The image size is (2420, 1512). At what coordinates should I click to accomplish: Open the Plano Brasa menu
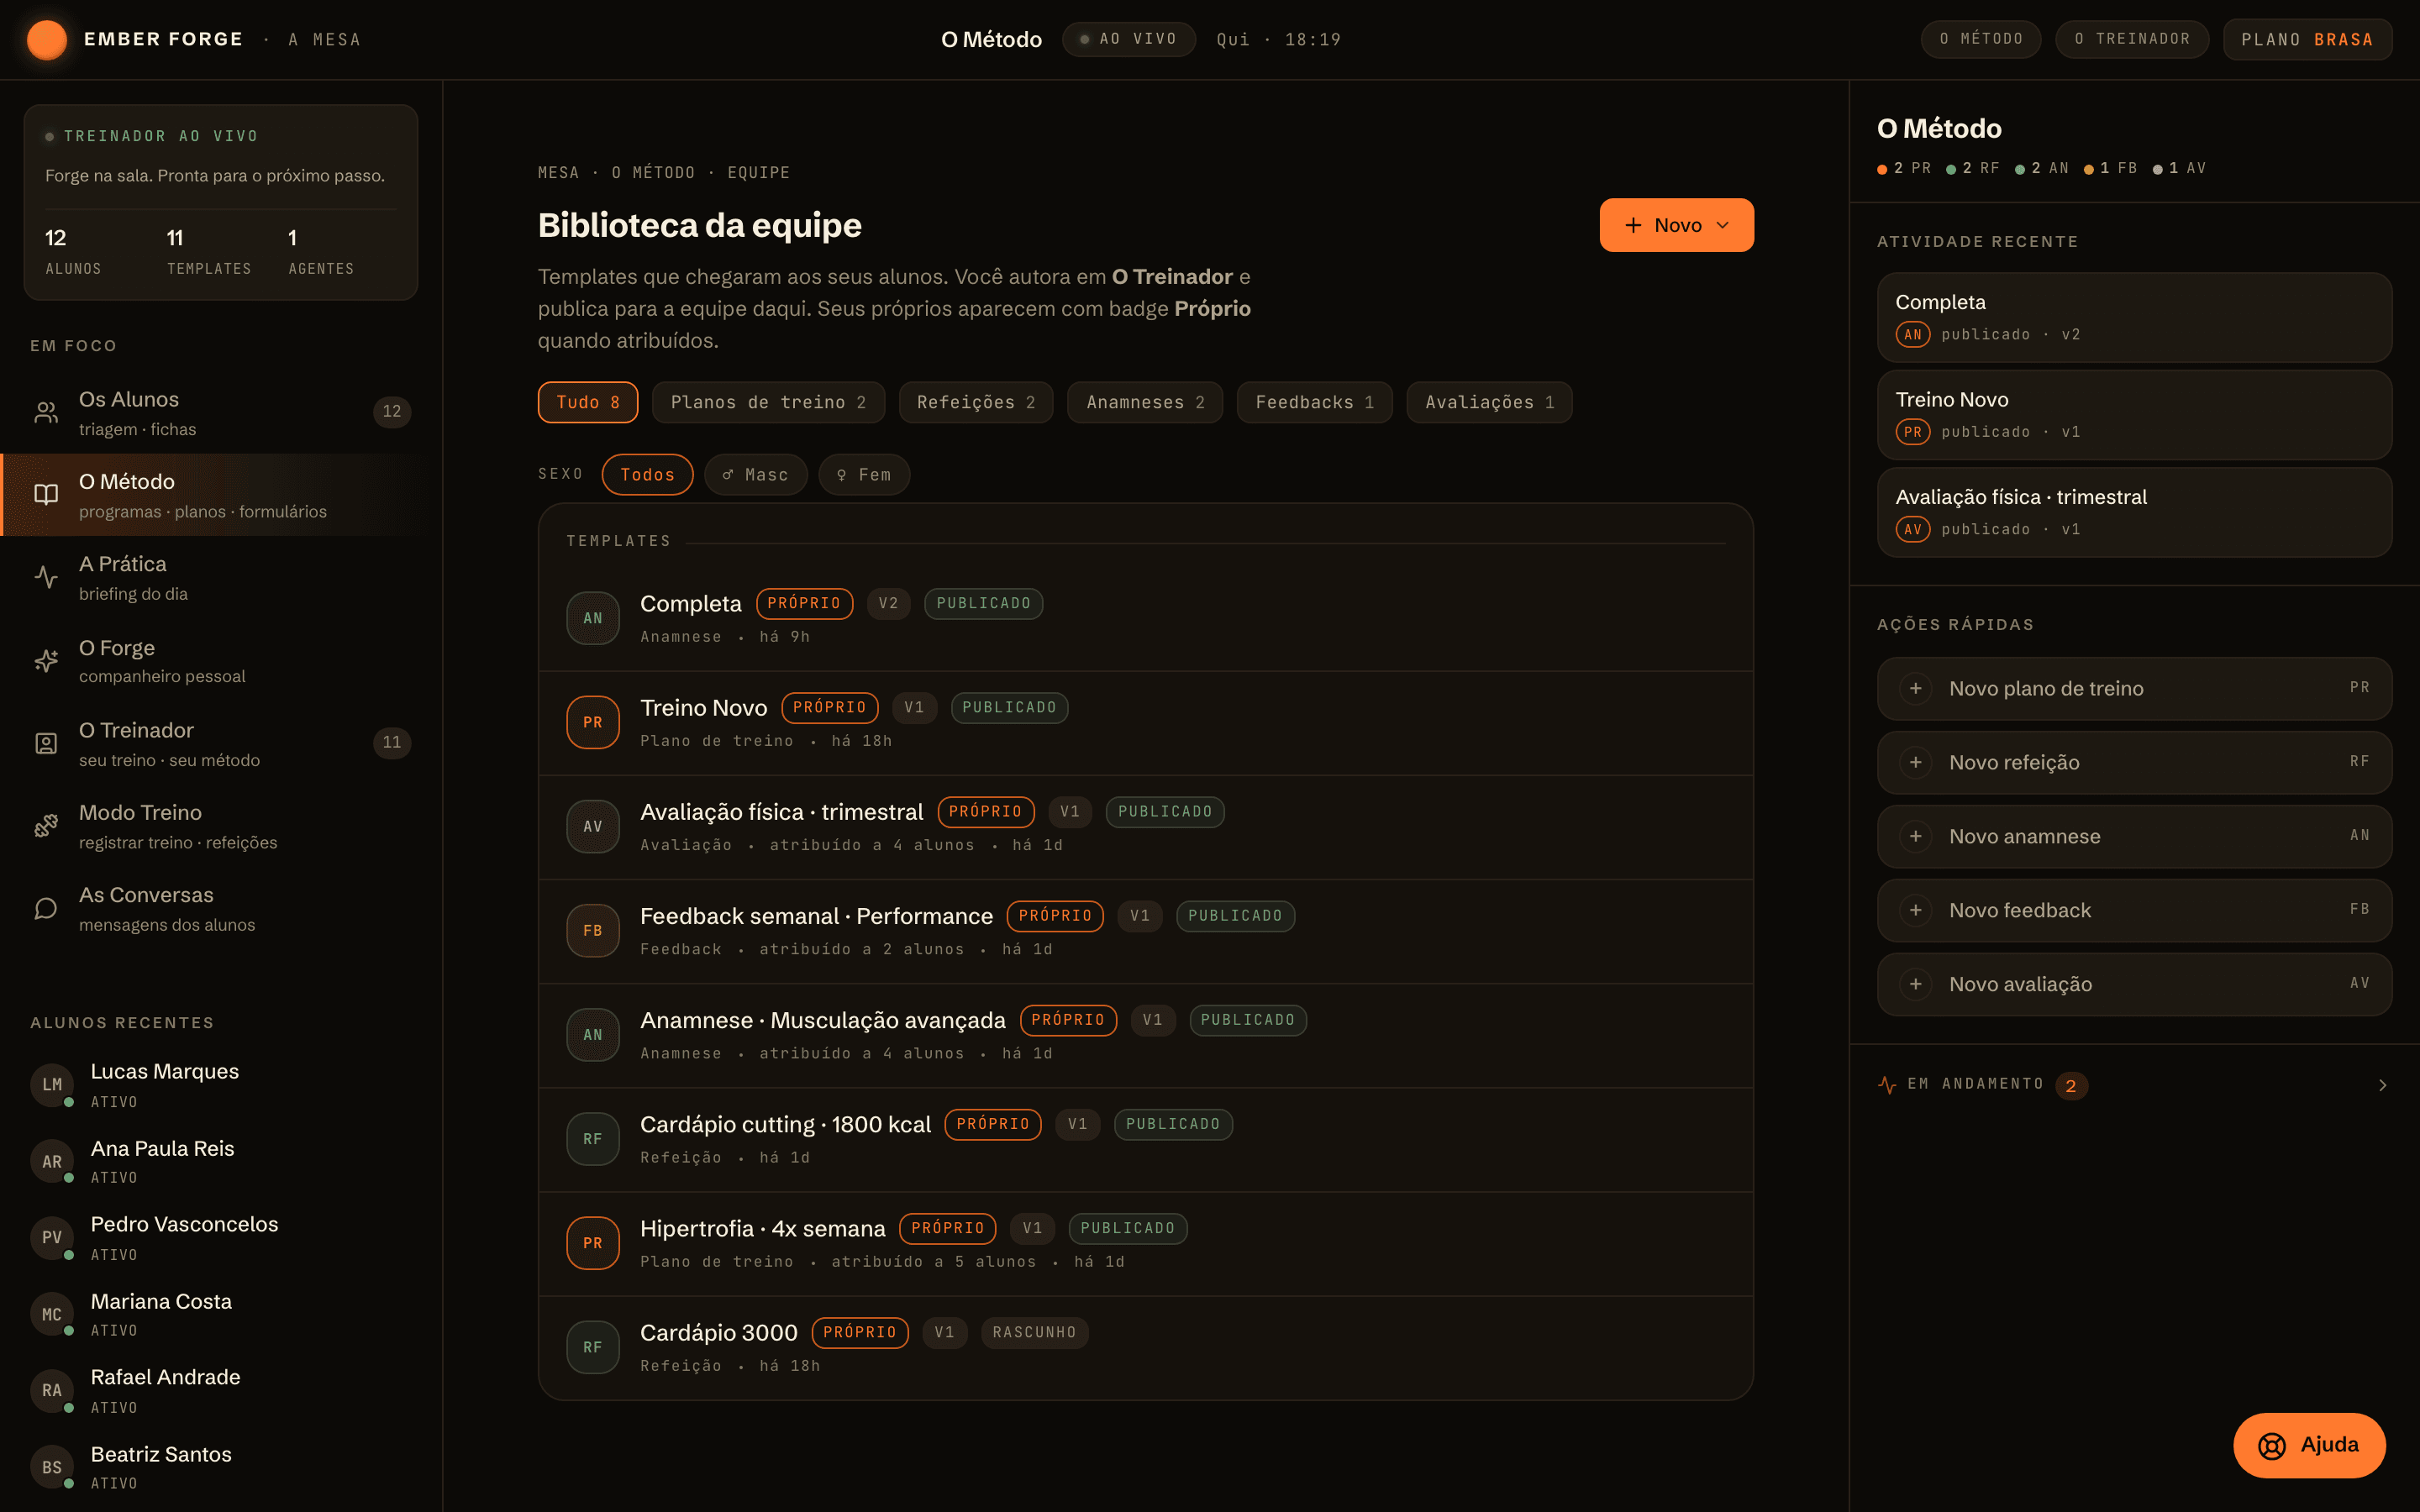2307,39
